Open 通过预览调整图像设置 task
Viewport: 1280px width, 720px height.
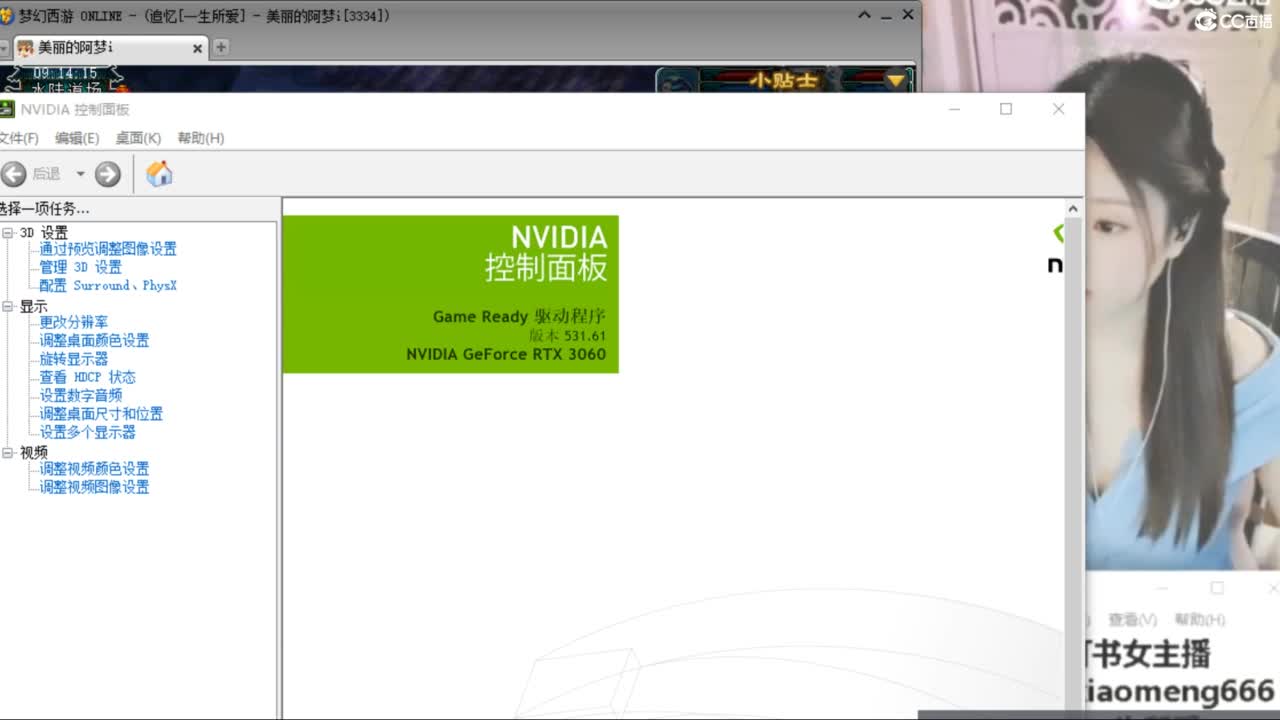coord(108,249)
